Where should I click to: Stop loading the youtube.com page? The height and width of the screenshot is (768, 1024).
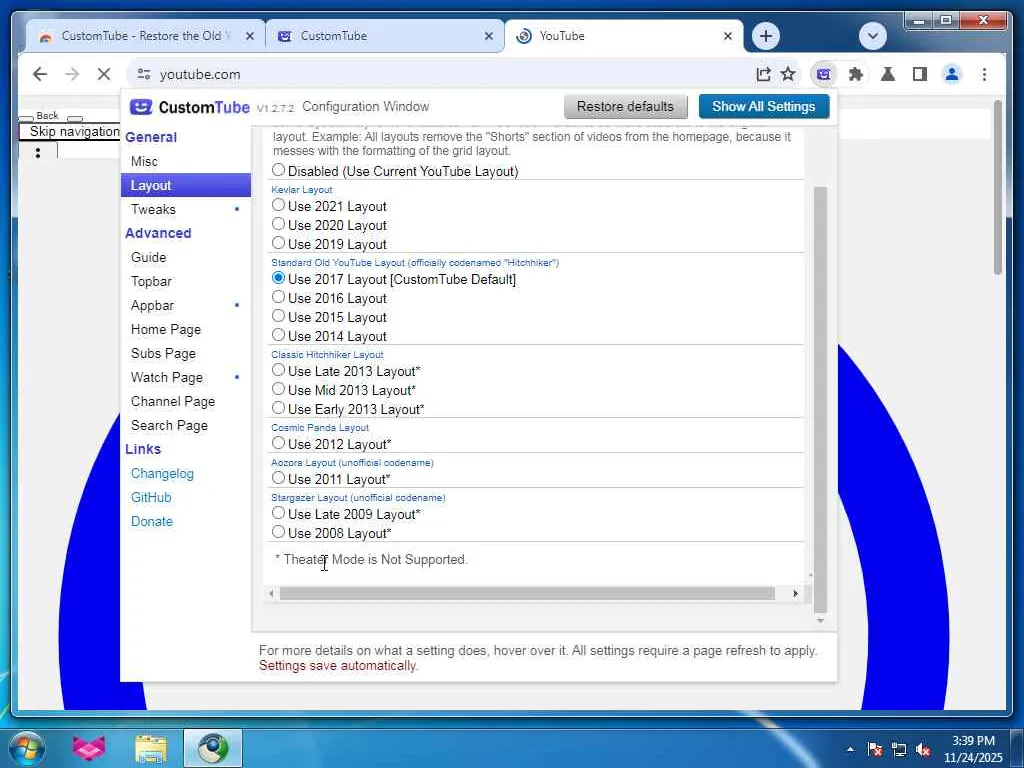(x=104, y=74)
